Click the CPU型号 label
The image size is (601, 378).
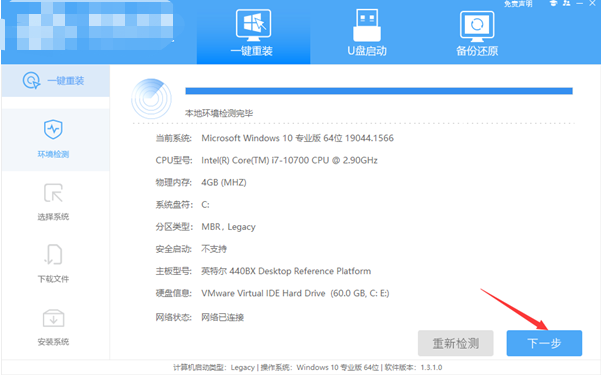point(173,160)
